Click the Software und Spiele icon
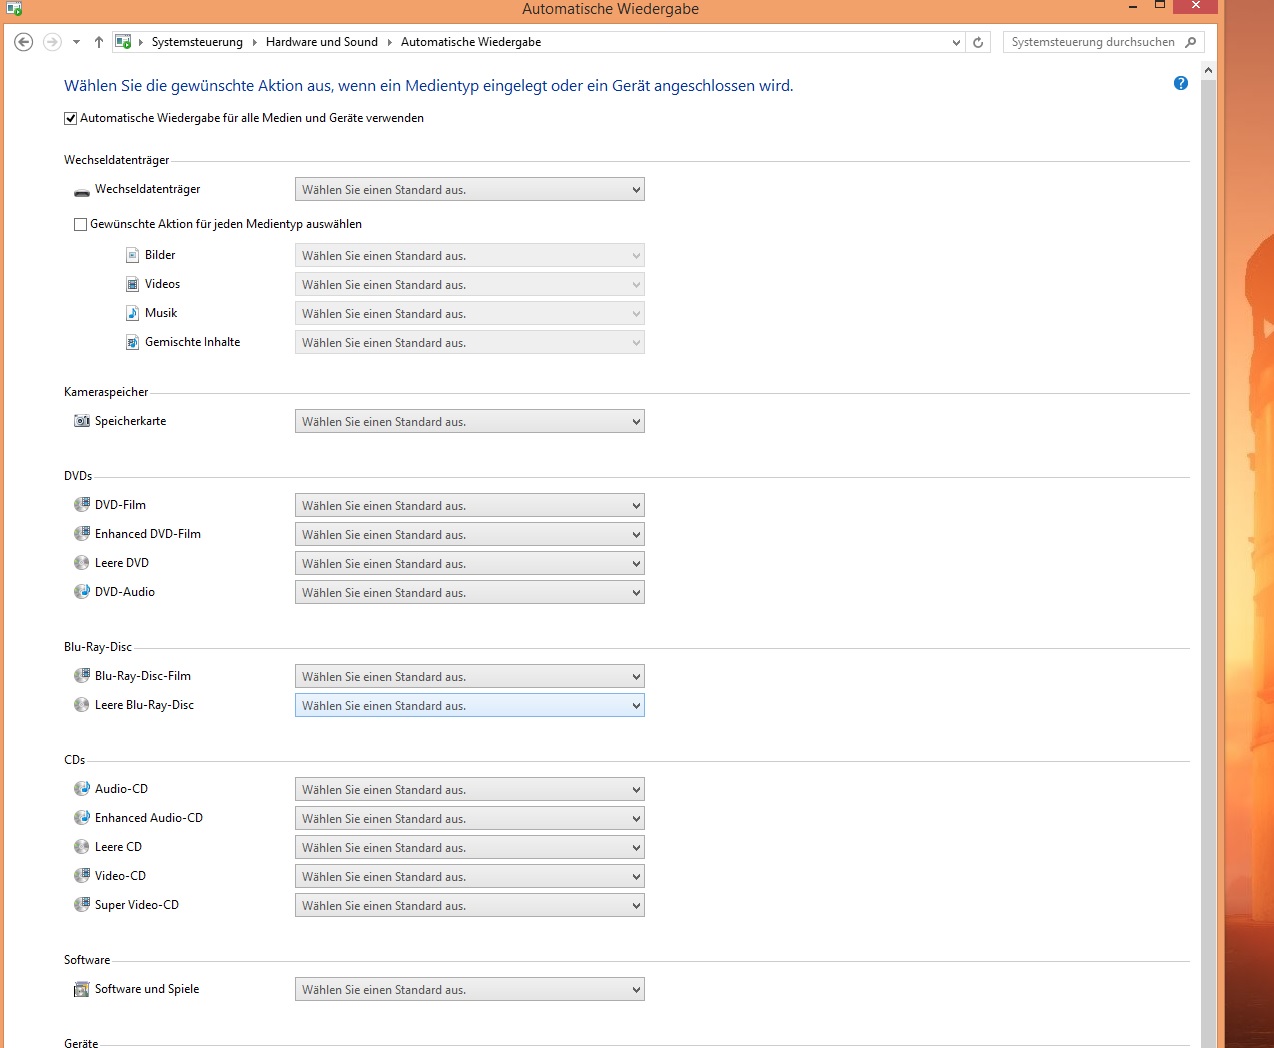The height and width of the screenshot is (1048, 1274). 82,989
